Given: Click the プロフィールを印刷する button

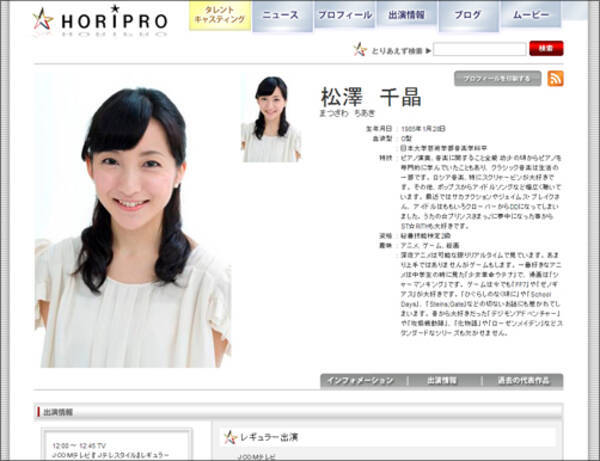Looking at the screenshot, I should click(x=497, y=79).
